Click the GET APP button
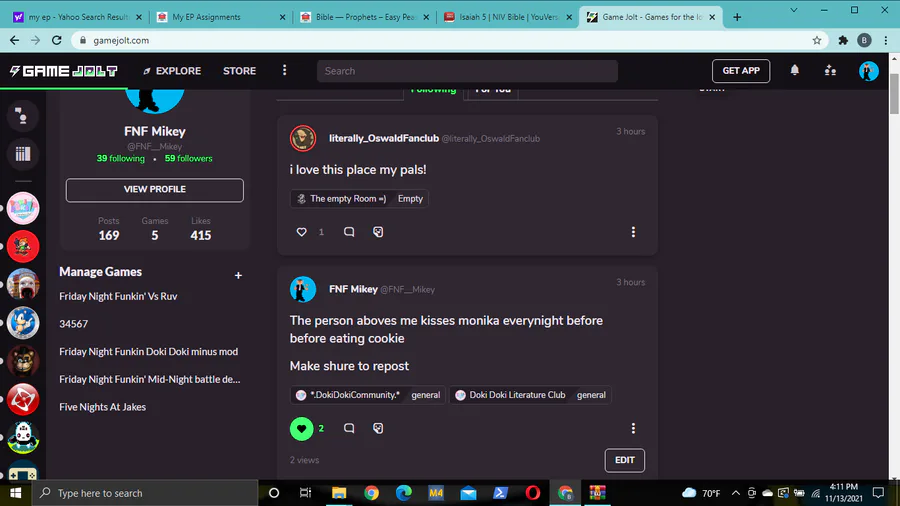The image size is (900, 506). coord(740,71)
